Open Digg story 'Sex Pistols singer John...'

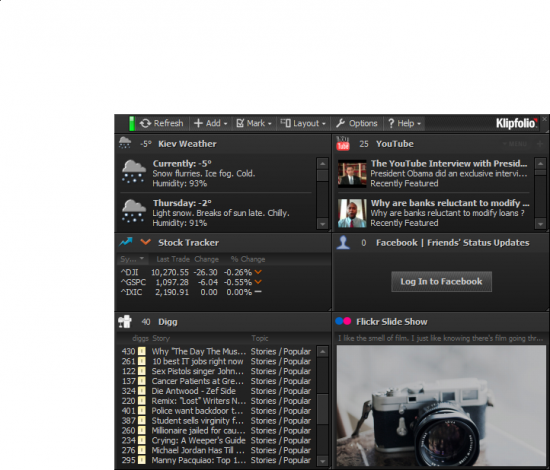point(198,371)
